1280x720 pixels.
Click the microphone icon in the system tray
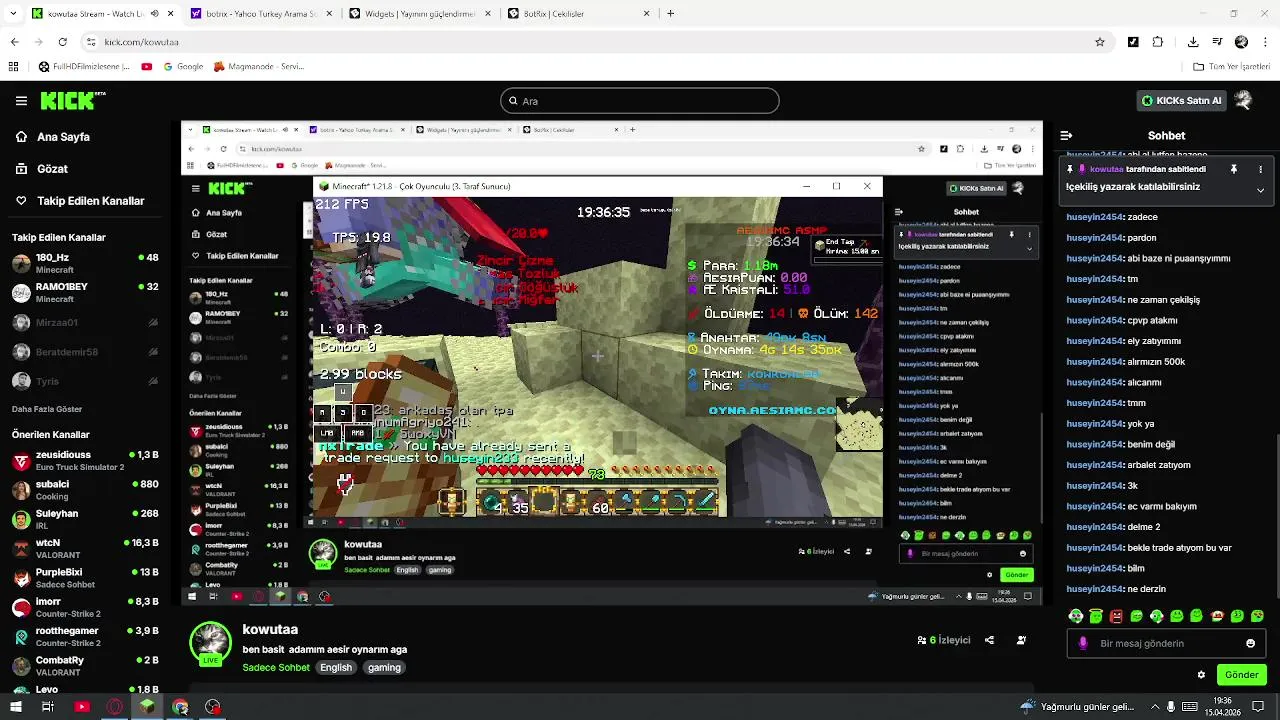coord(1171,707)
